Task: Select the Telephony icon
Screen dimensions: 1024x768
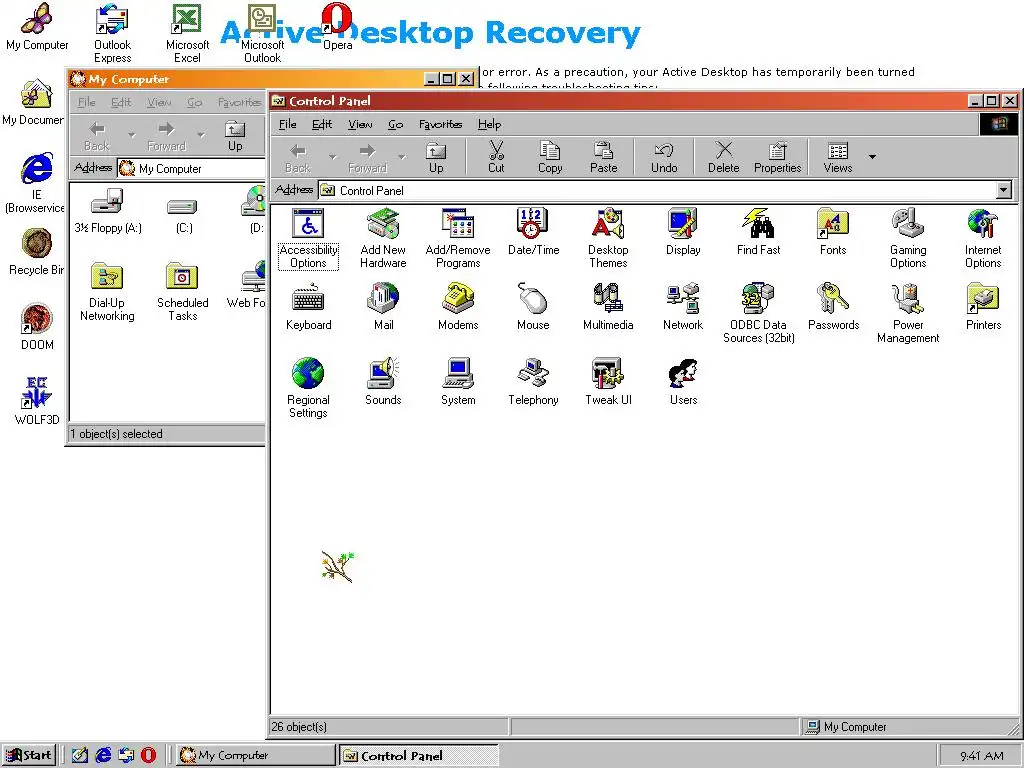Action: click(x=533, y=382)
